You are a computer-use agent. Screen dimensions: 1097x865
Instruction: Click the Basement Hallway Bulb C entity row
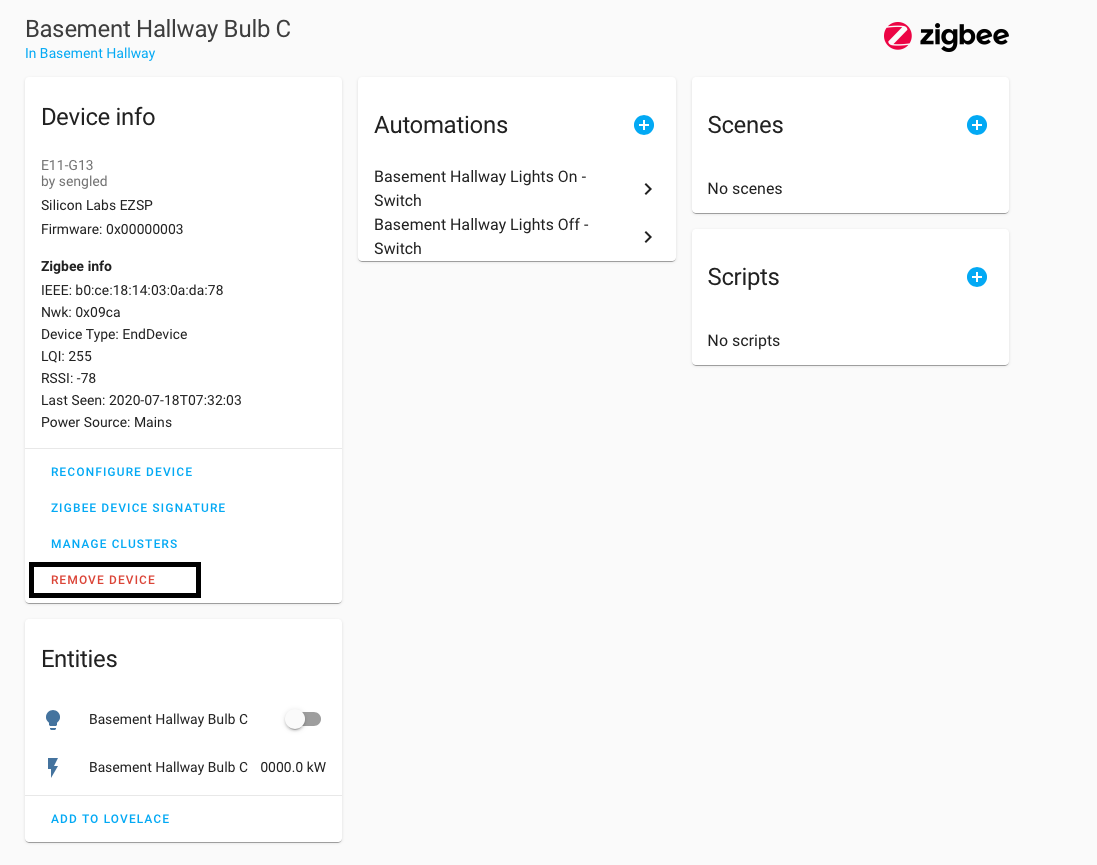point(167,718)
